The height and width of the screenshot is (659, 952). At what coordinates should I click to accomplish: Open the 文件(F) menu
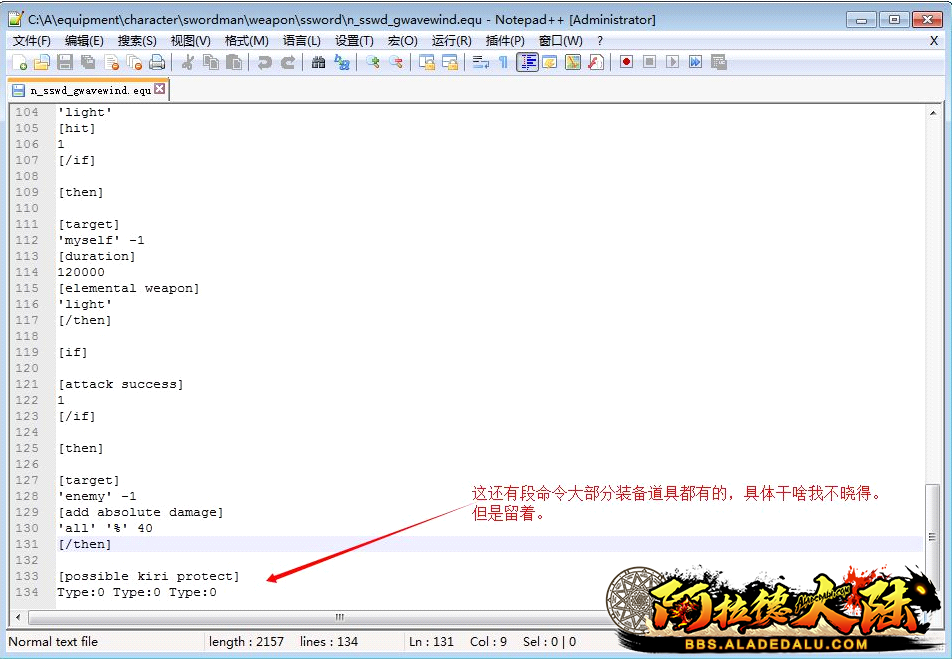(x=31, y=41)
